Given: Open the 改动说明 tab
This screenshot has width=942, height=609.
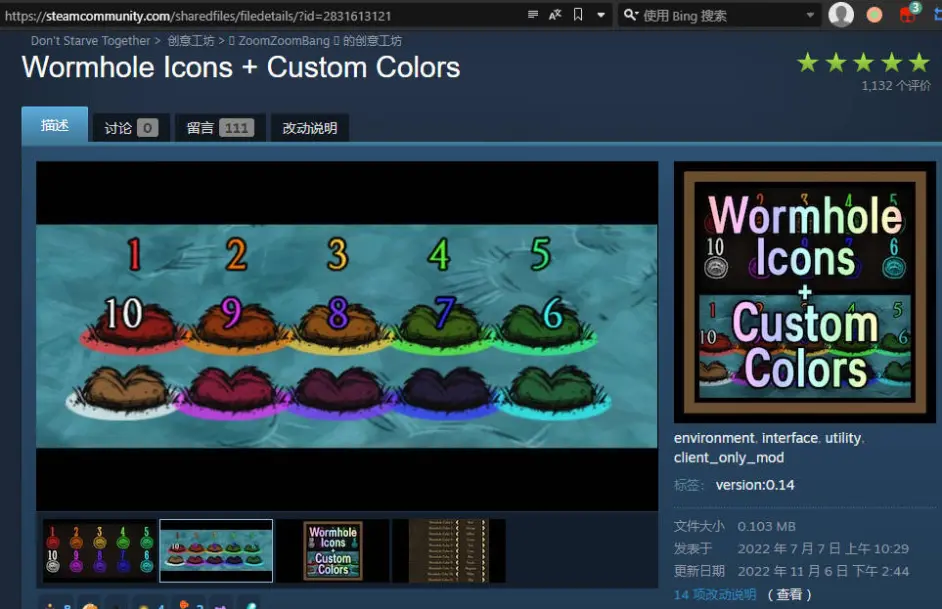Looking at the screenshot, I should (309, 128).
